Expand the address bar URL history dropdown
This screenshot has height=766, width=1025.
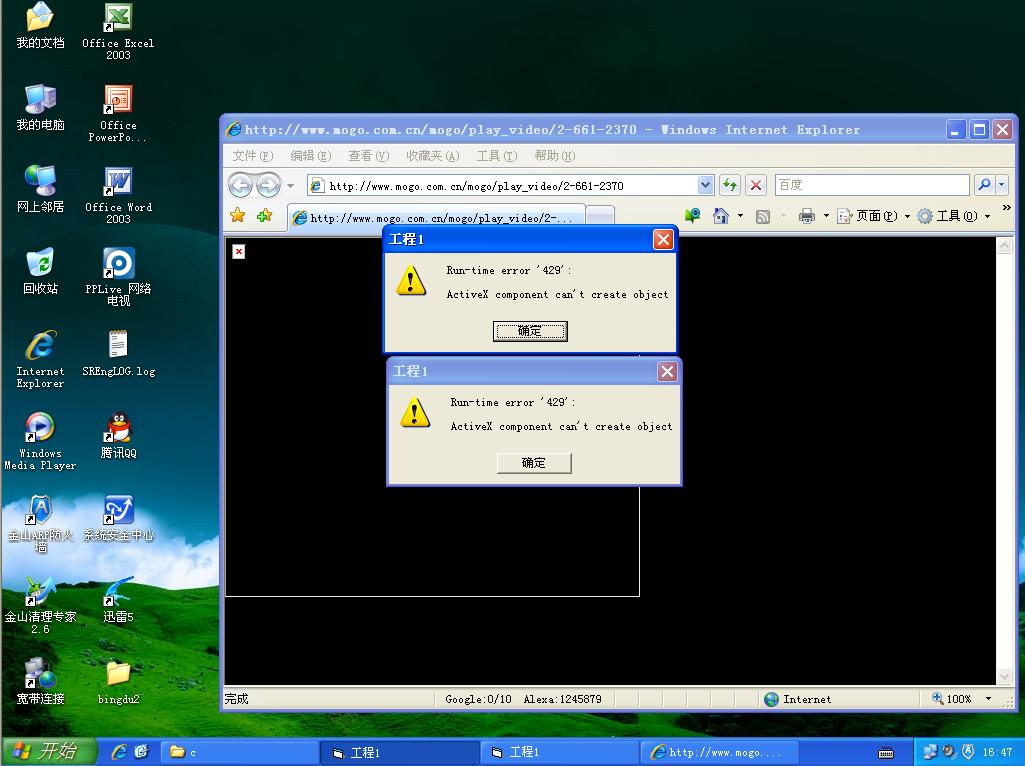pos(705,185)
